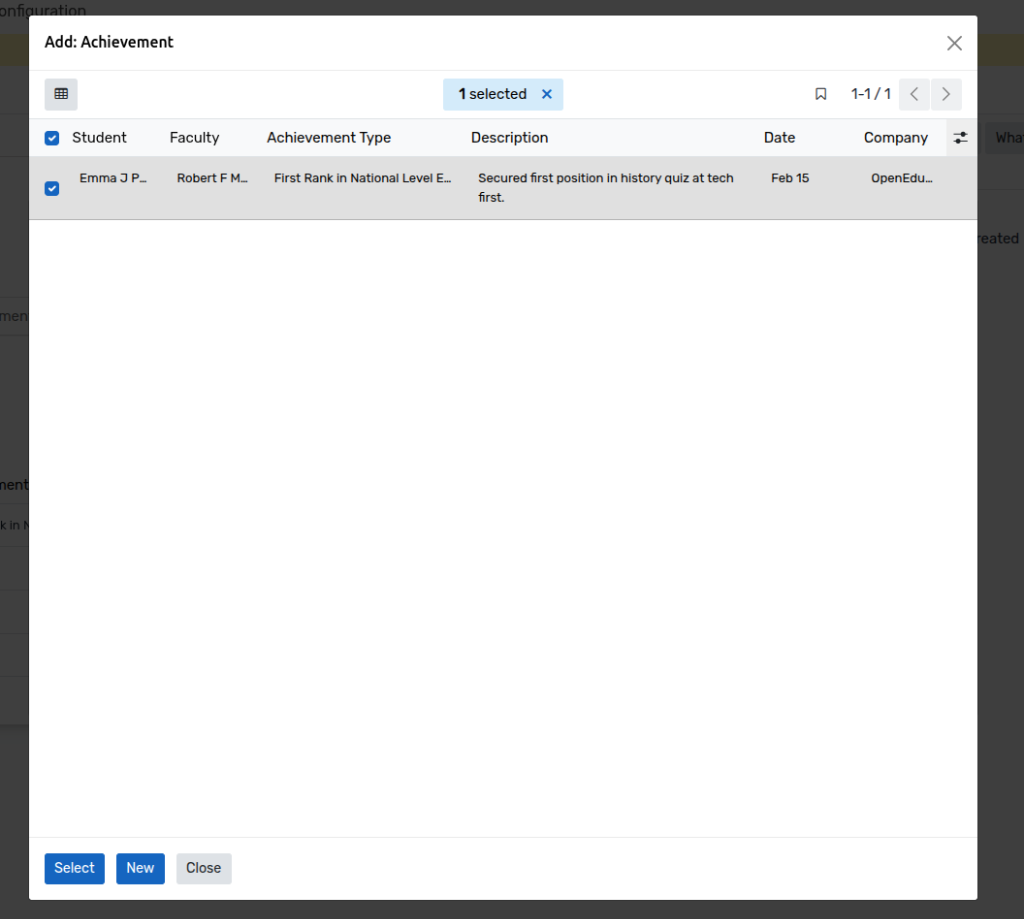The image size is (1024, 919).
Task: Sort by Student column header
Action: click(x=99, y=138)
